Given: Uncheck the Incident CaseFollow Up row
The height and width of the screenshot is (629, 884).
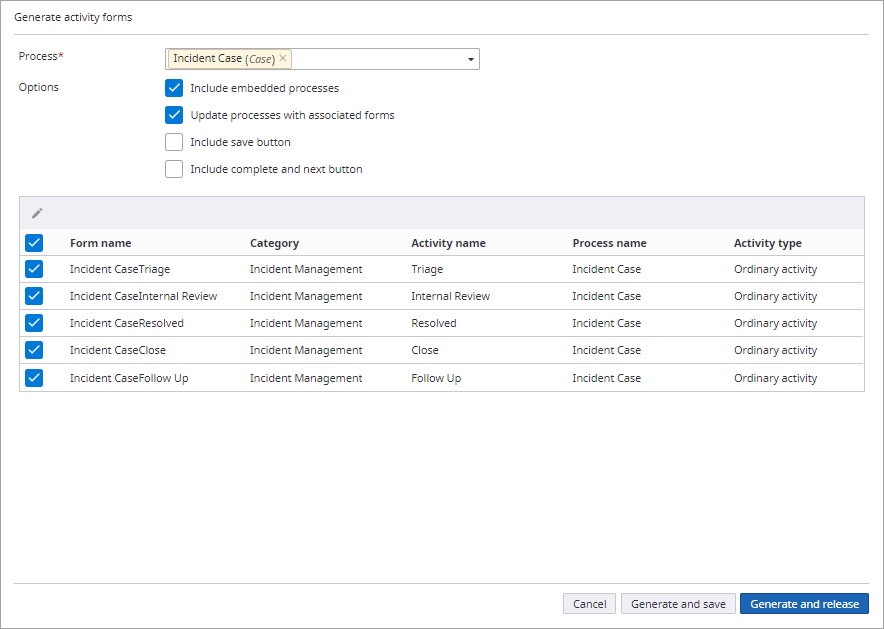Looking at the screenshot, I should coord(34,377).
